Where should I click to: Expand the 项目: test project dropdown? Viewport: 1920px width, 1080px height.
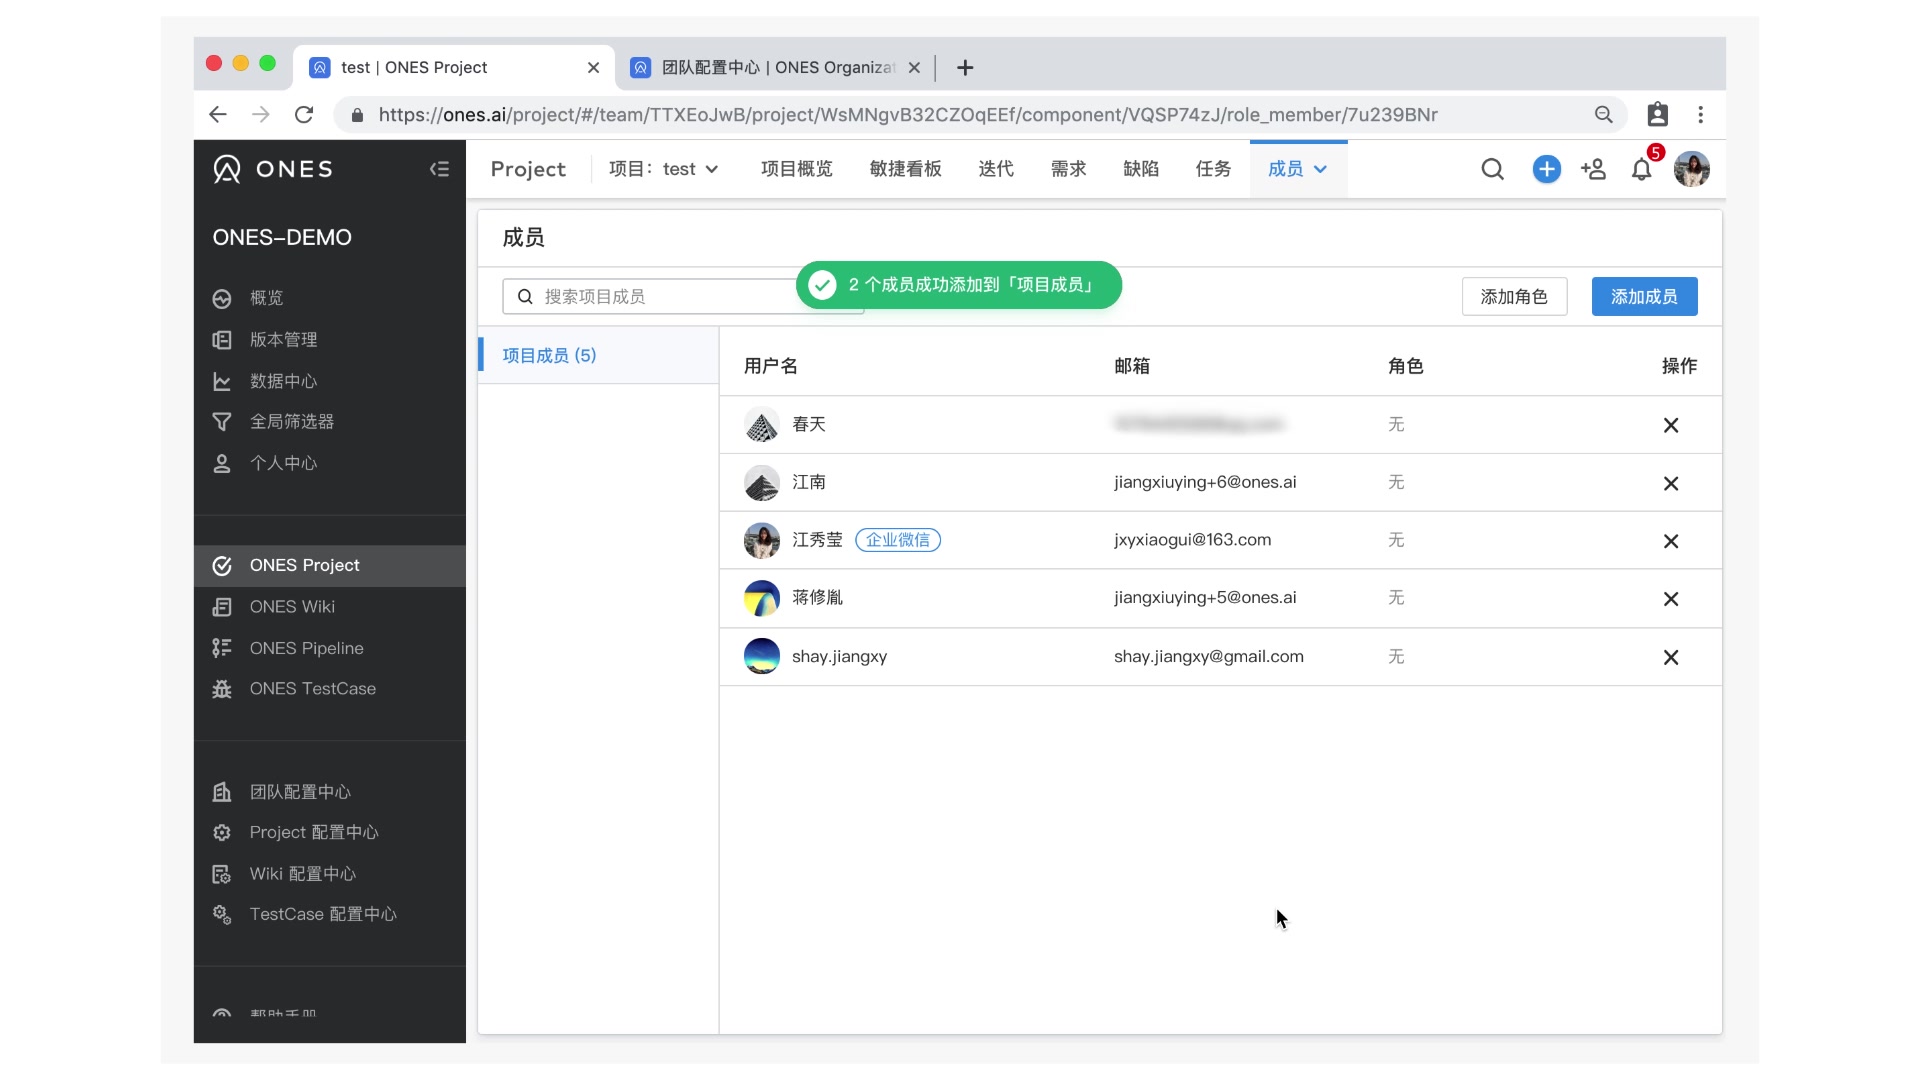[664, 169]
